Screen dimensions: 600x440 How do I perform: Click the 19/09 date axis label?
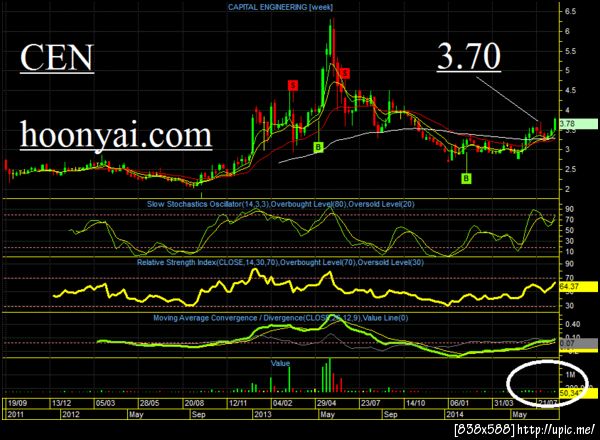[x=18, y=403]
